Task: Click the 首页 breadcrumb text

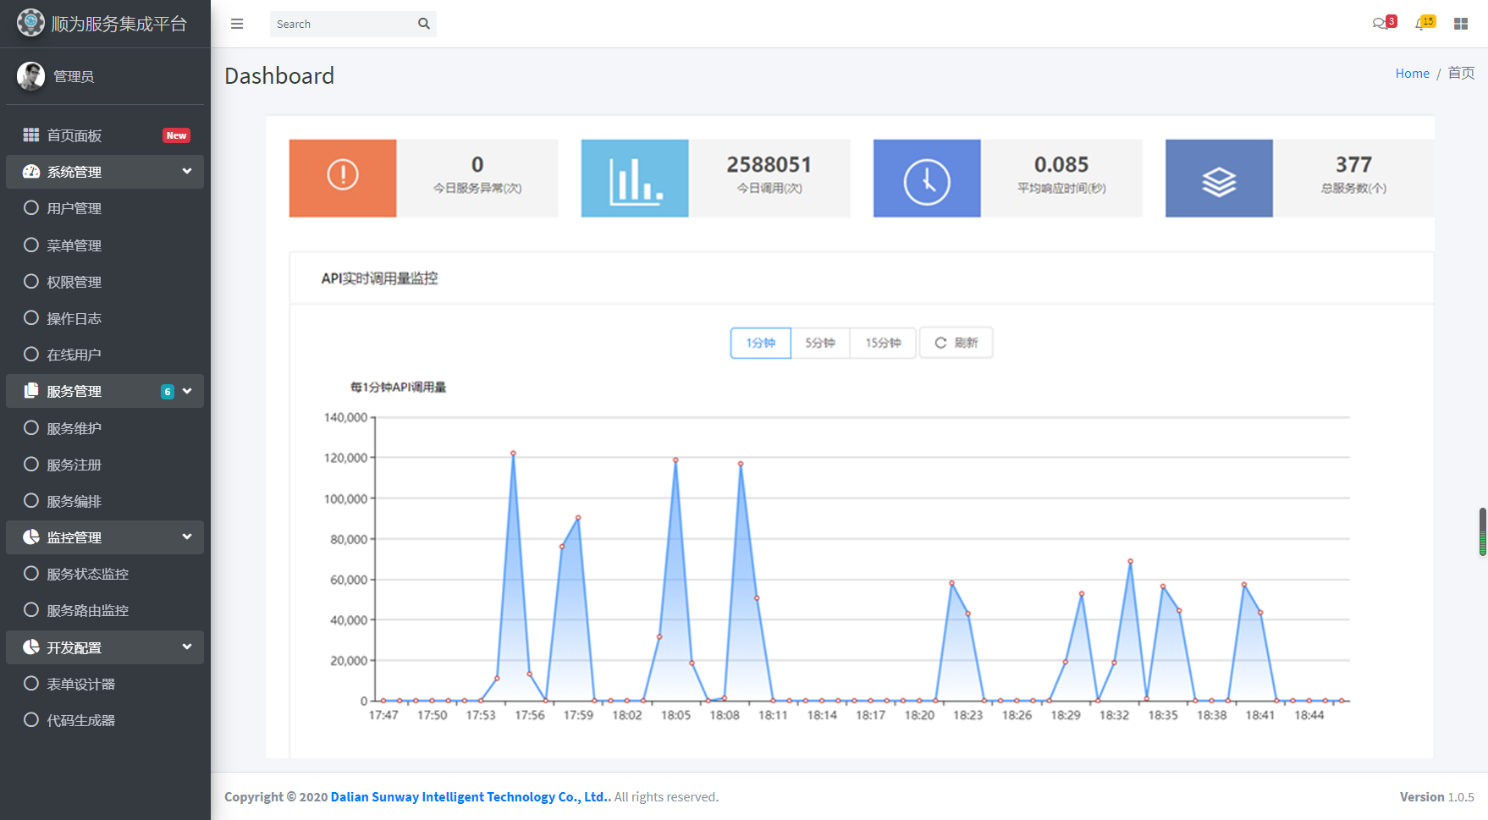Action: pos(1461,73)
